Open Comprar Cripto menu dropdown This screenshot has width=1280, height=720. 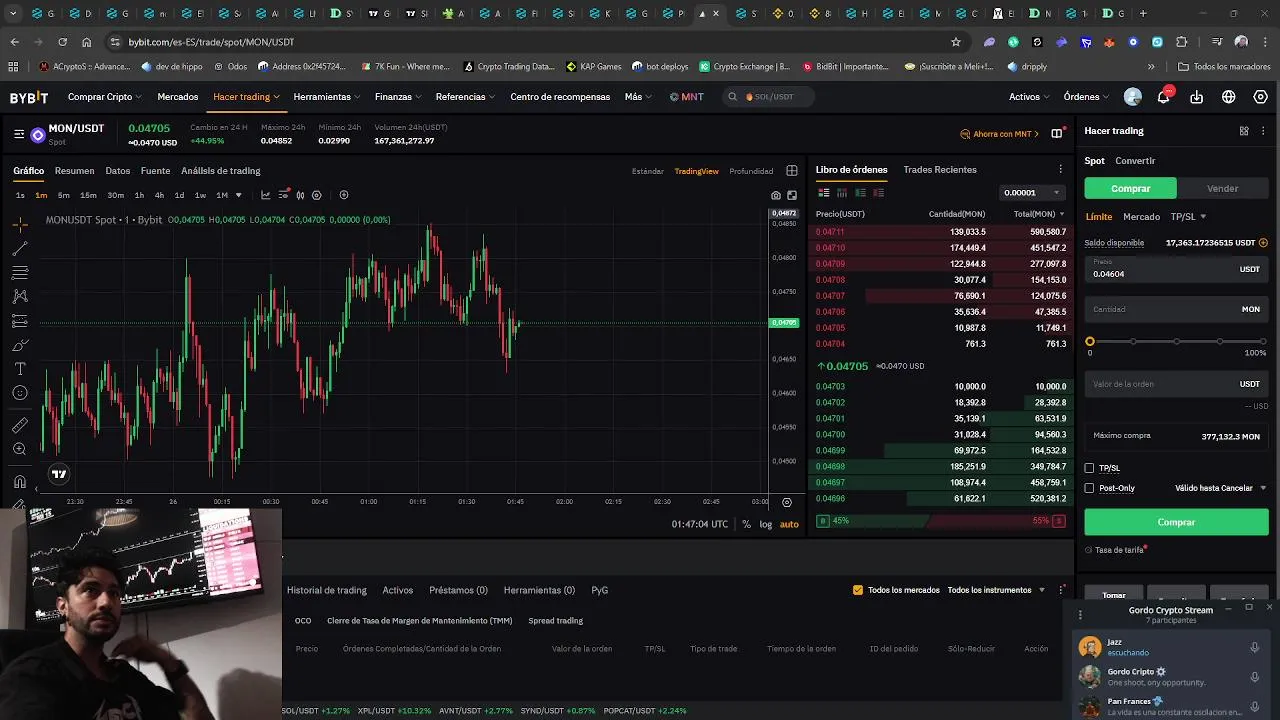click(x=107, y=97)
